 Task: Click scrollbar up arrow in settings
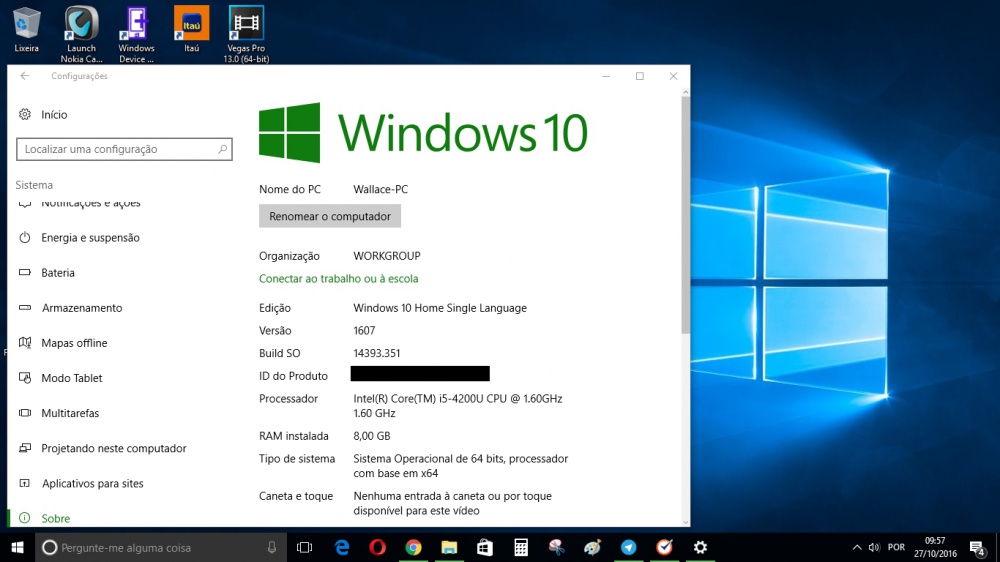(686, 92)
